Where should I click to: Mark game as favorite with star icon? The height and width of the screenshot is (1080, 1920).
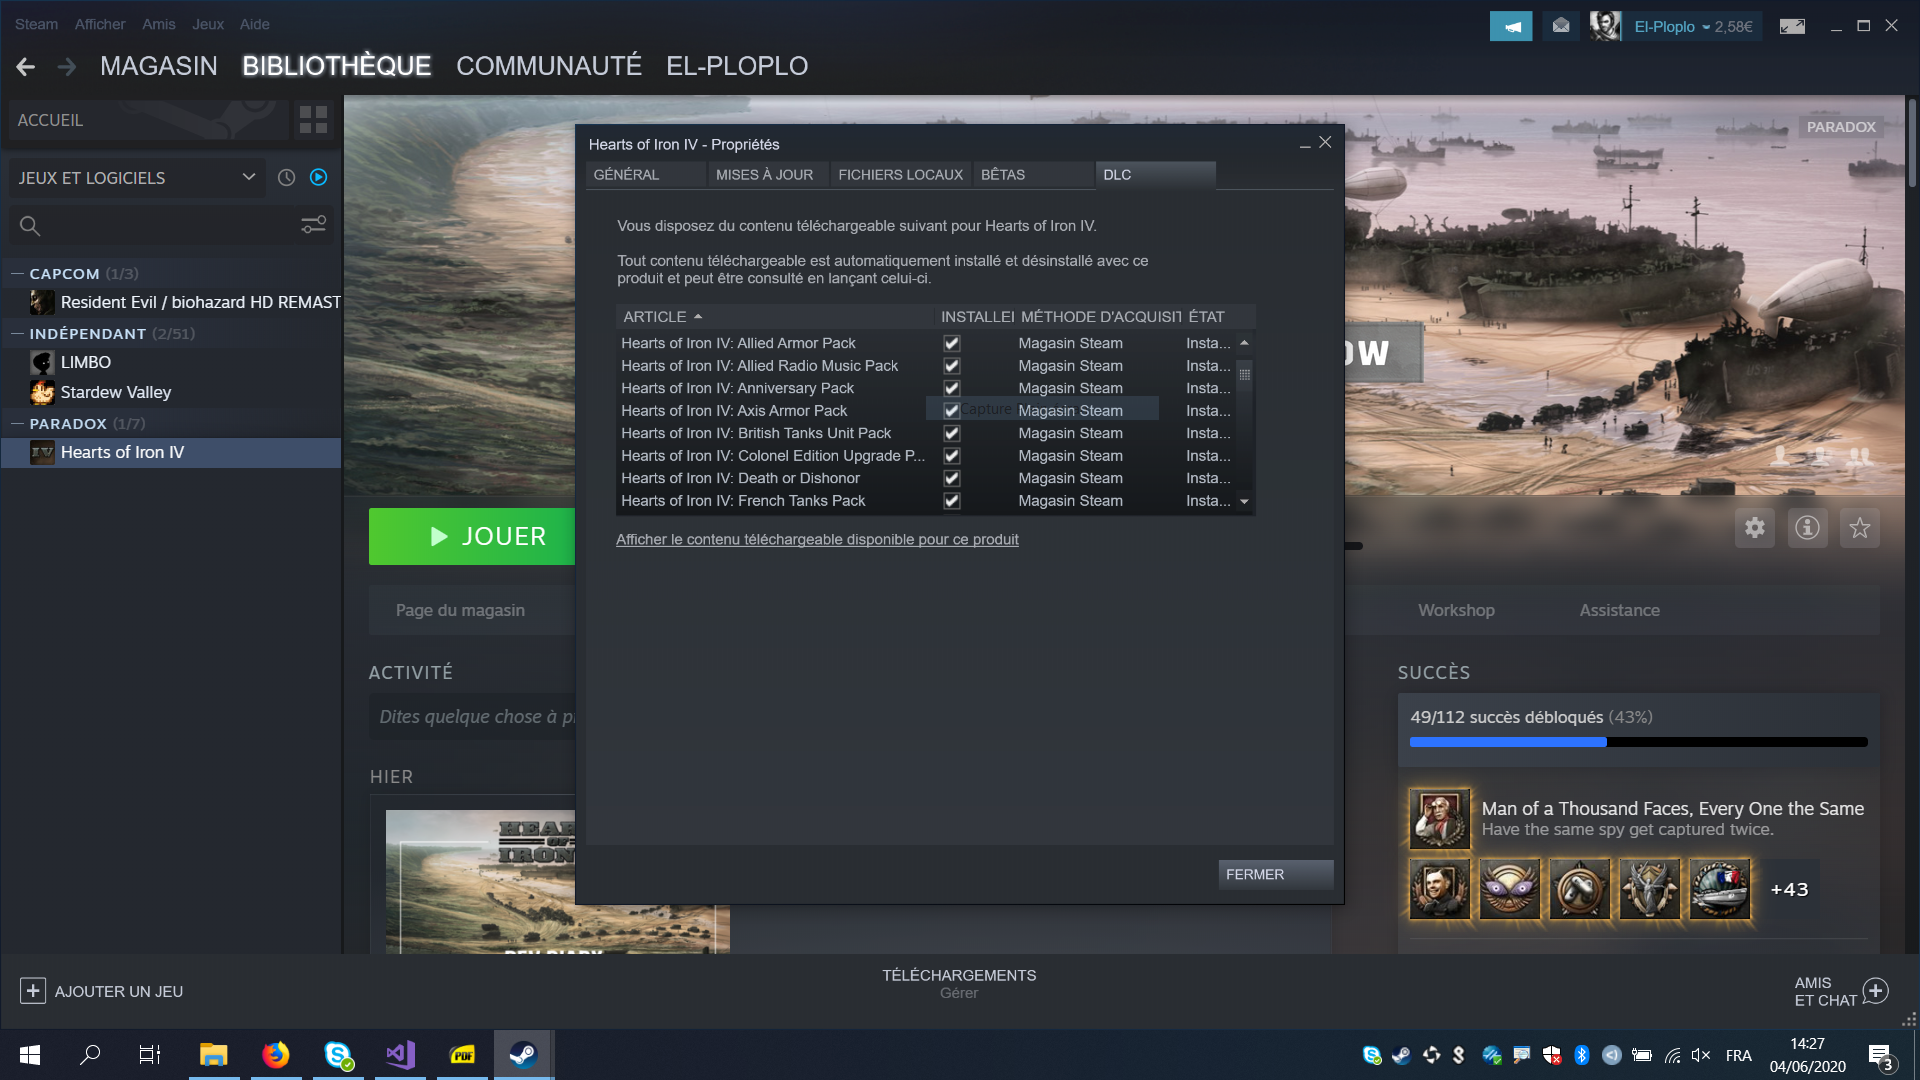coord(1859,528)
